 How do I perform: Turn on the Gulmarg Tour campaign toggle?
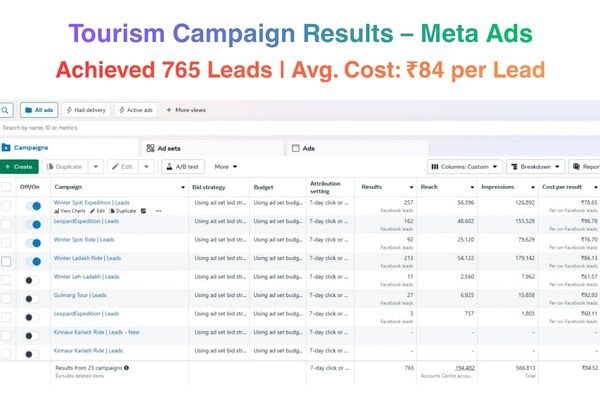32,299
